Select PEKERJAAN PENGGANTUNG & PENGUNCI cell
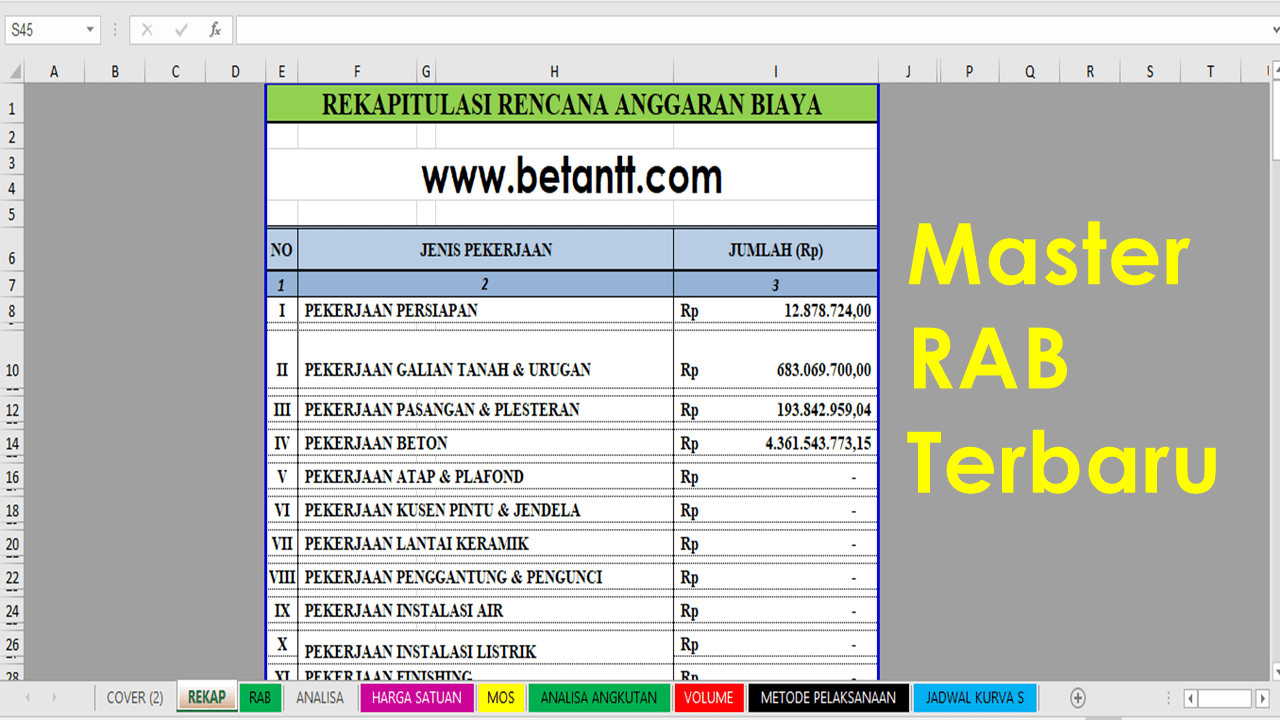The width and height of the screenshot is (1280, 720). pos(485,577)
